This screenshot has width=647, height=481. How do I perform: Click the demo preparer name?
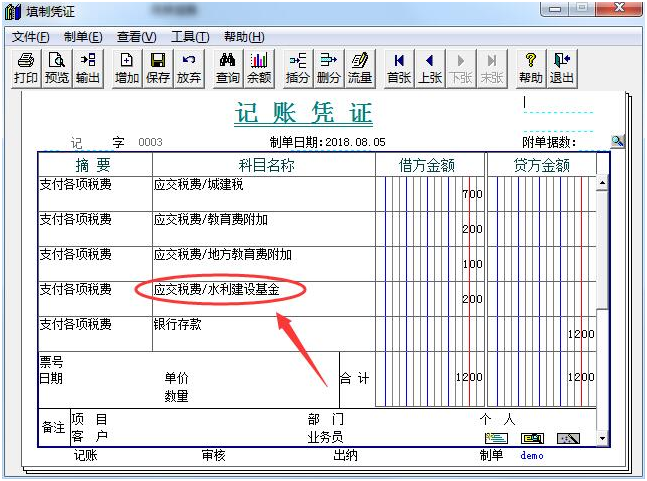531,455
